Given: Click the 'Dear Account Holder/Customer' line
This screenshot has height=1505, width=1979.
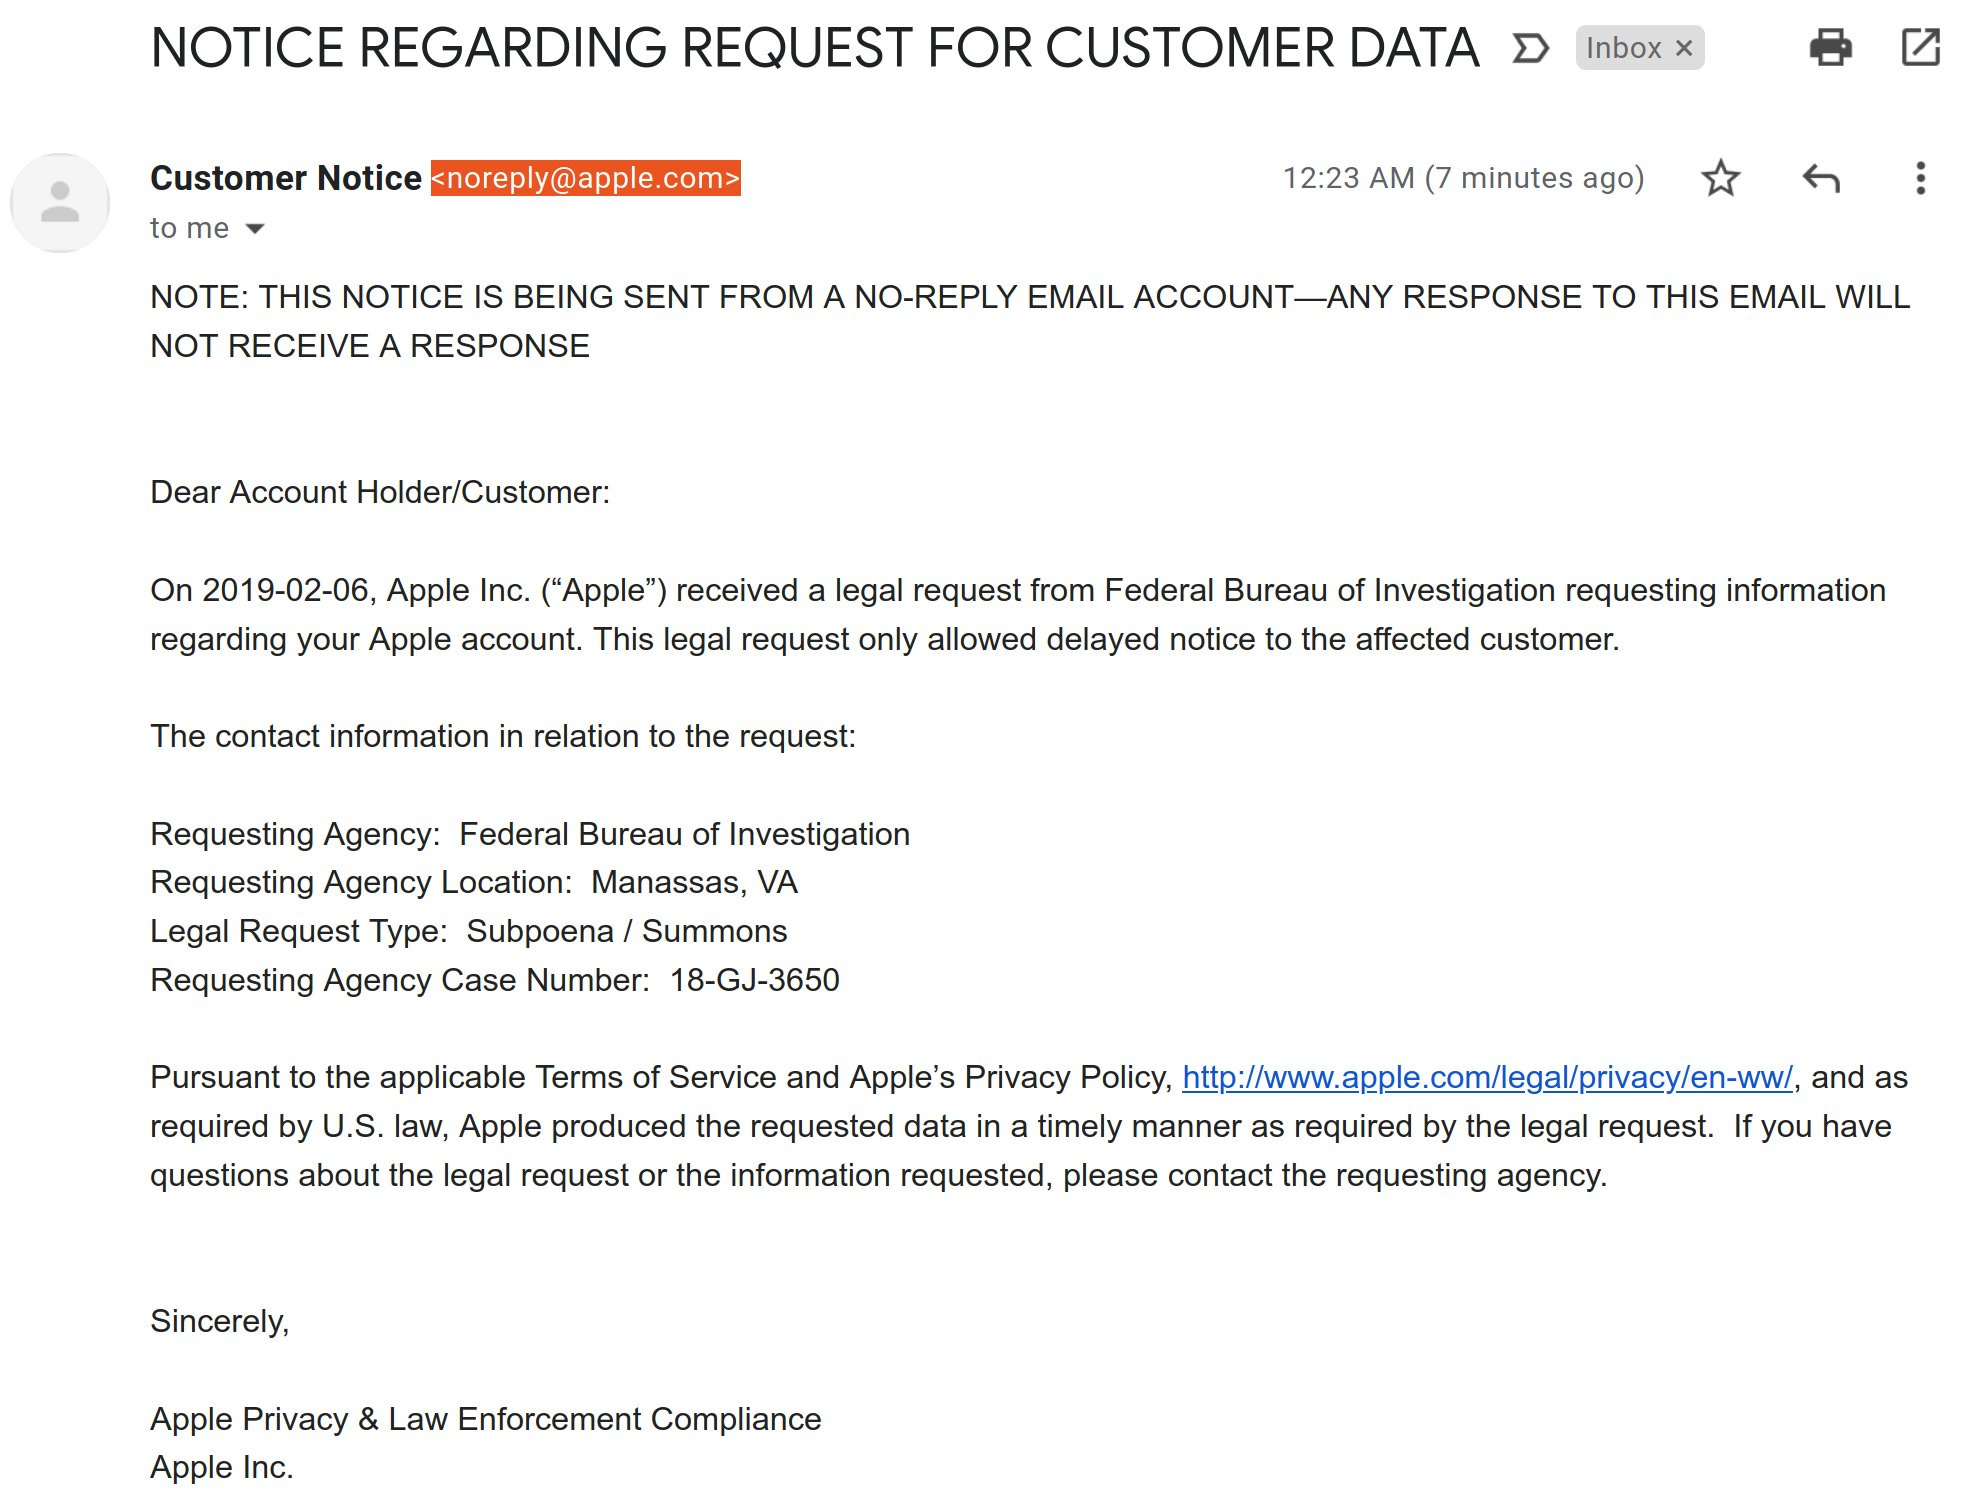Looking at the screenshot, I should coord(380,492).
